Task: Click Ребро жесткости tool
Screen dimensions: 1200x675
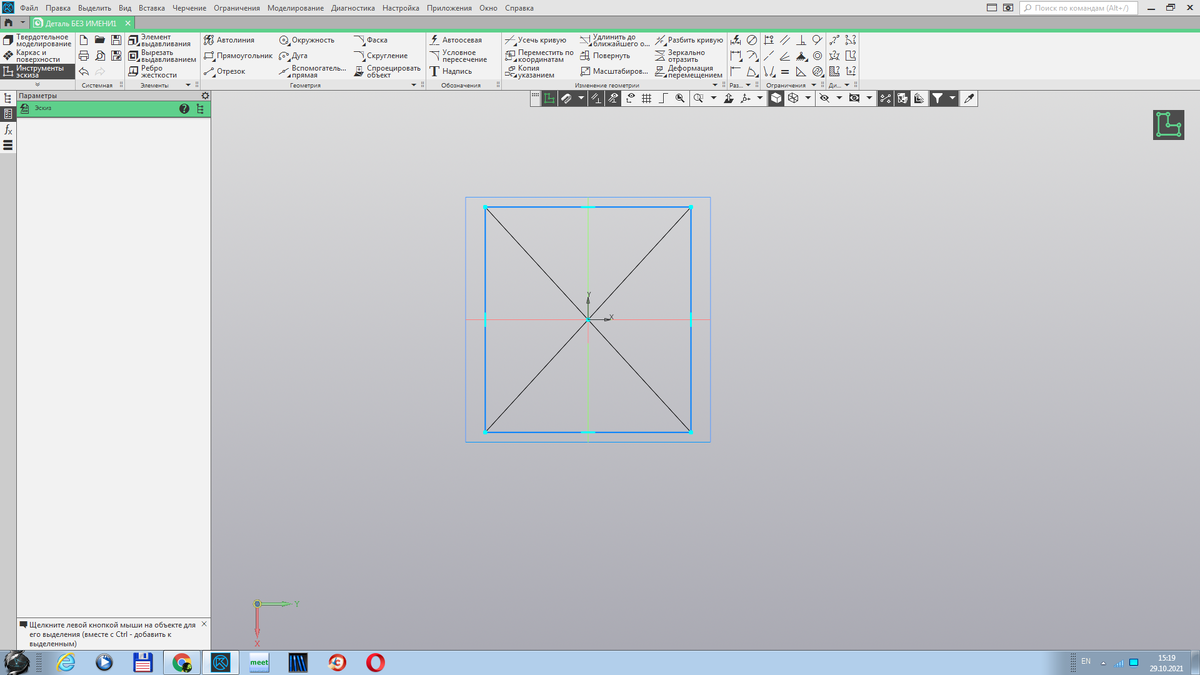Action: [x=152, y=72]
